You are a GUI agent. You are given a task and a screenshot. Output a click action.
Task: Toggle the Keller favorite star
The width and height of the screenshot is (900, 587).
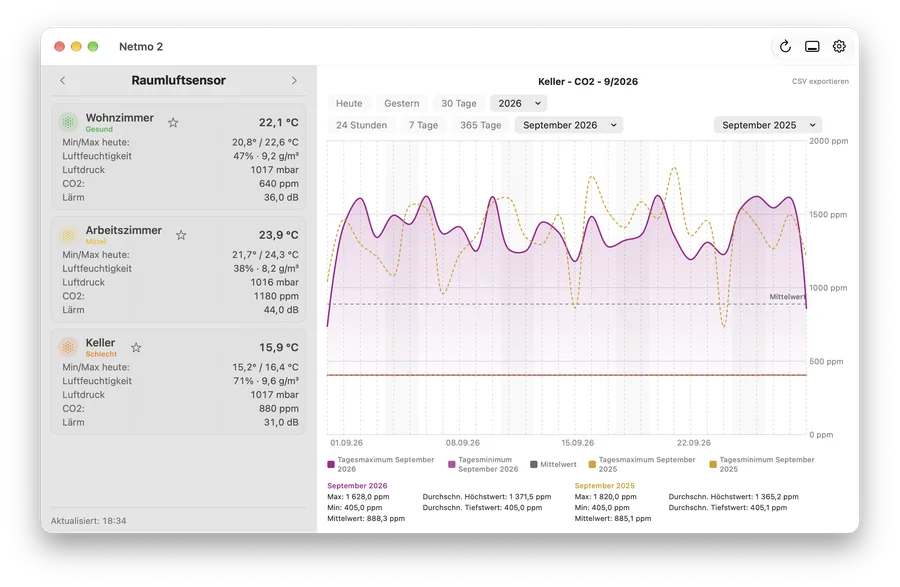pos(136,347)
